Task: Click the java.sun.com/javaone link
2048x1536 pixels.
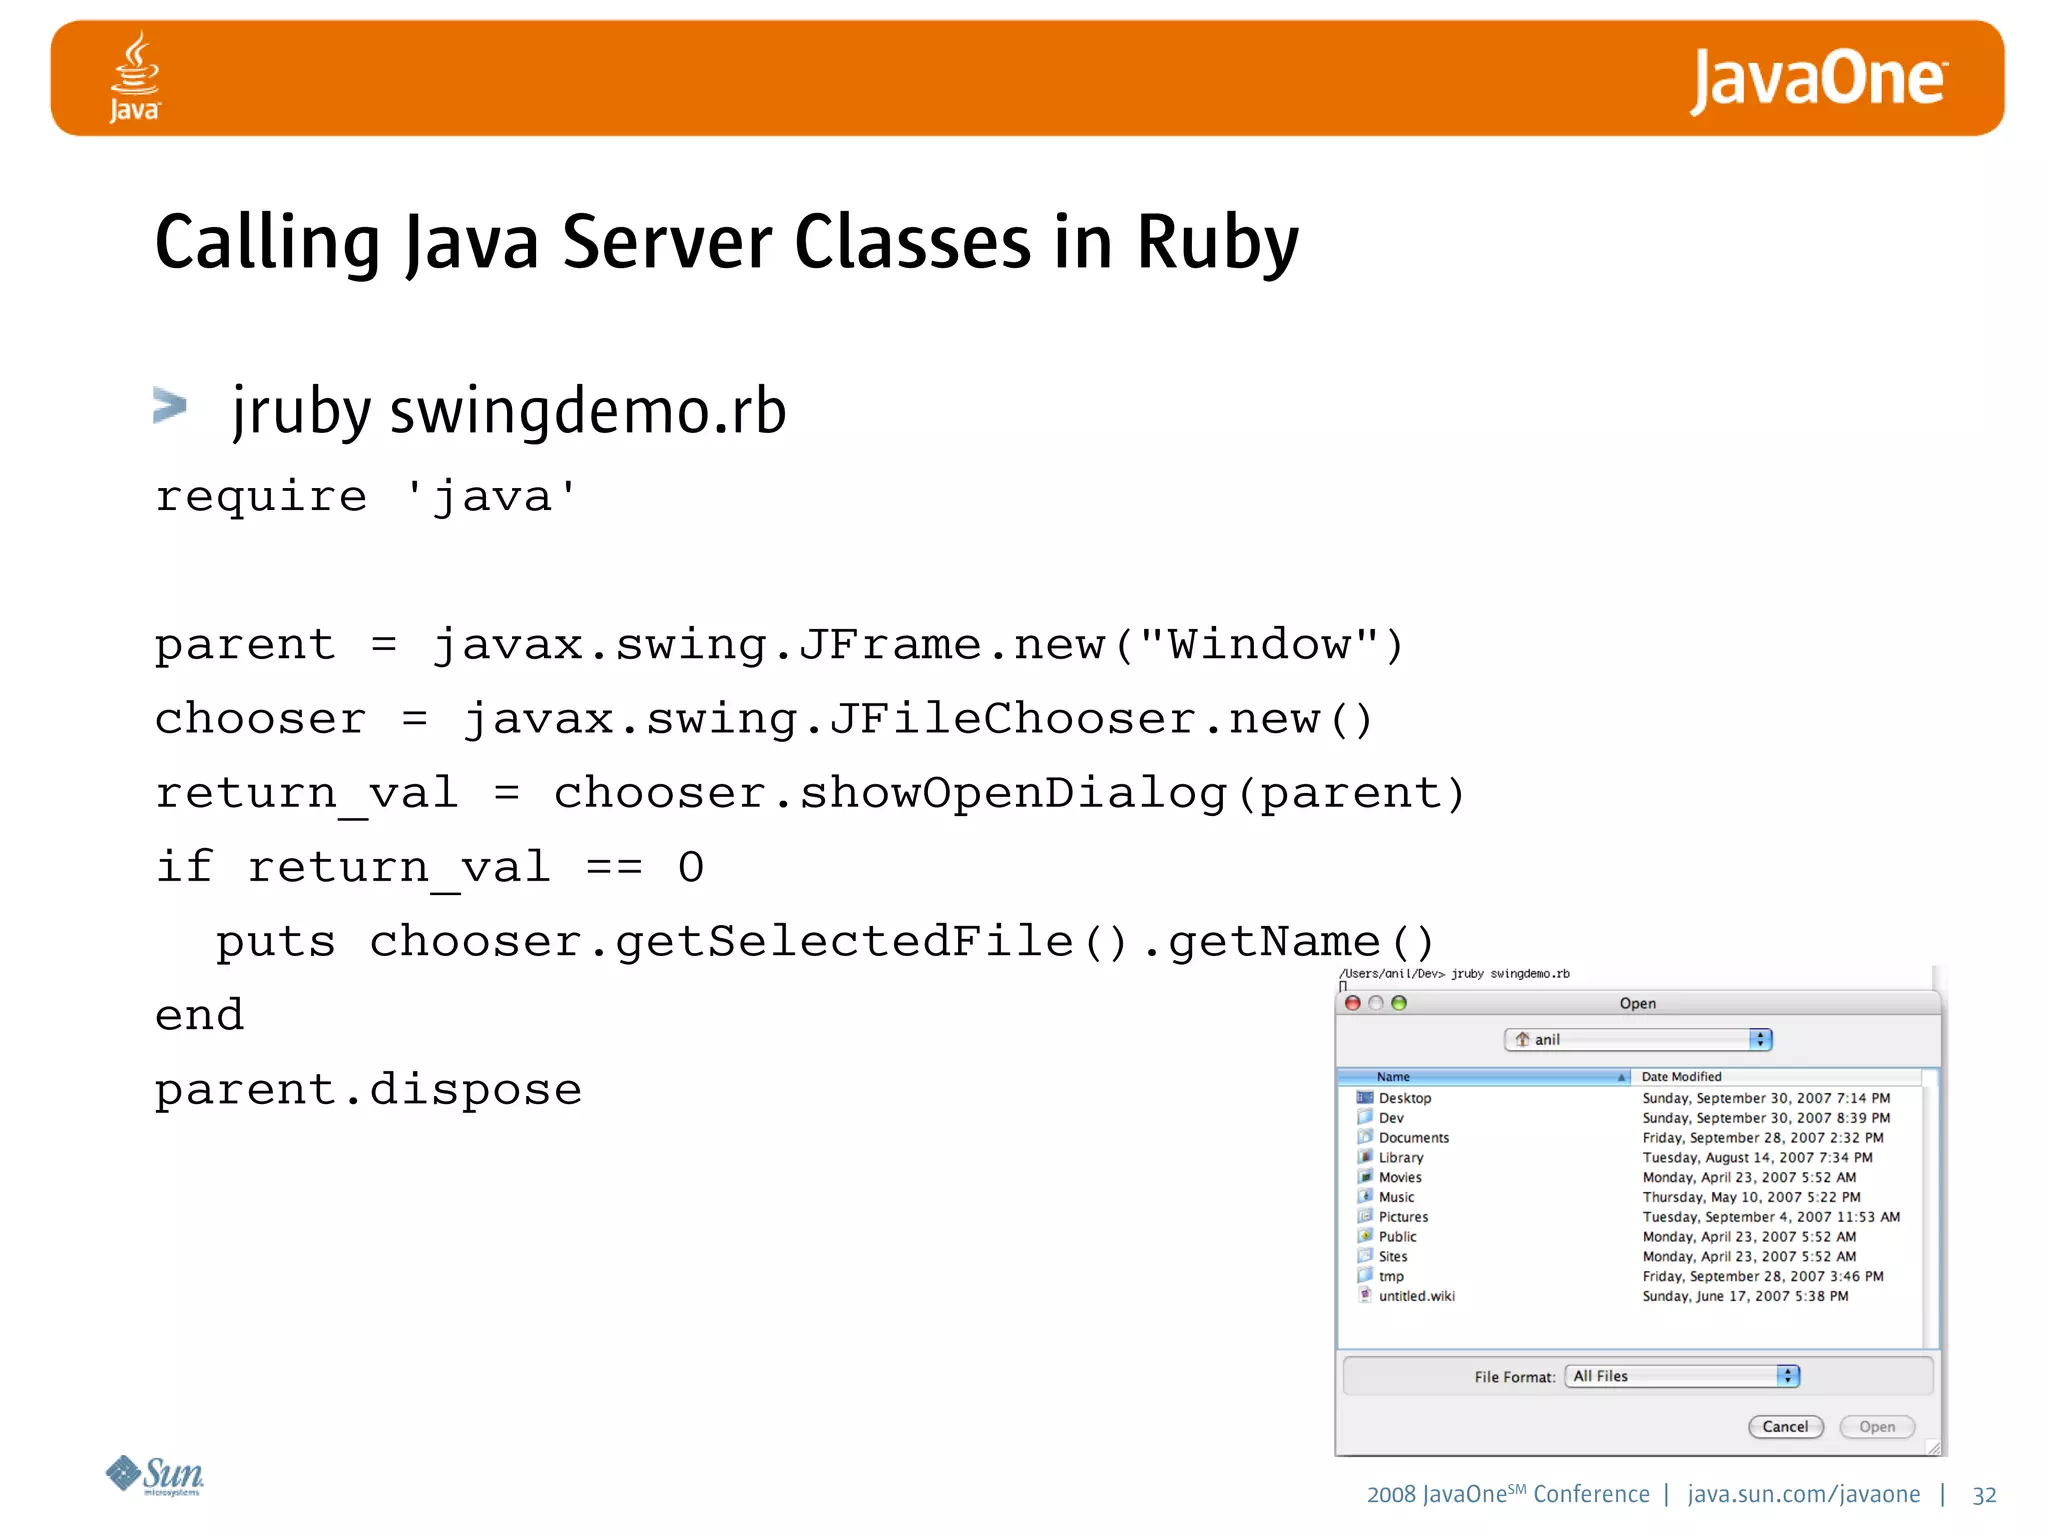Action: tap(1803, 1494)
